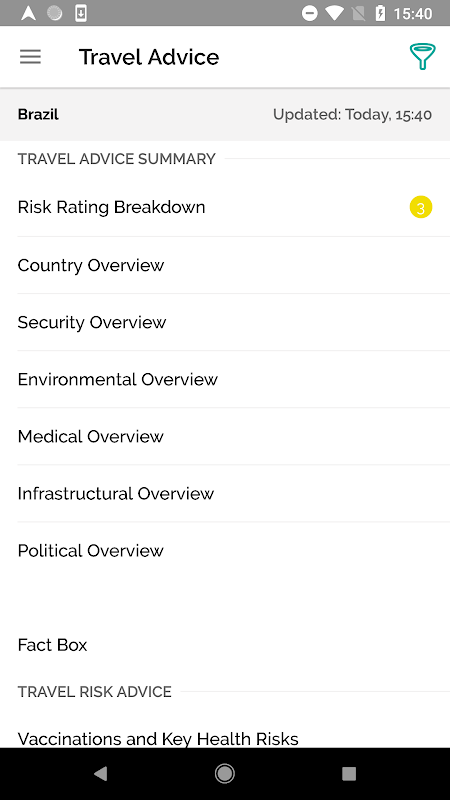Open Risk Rating Breakdown
Viewport: 450px width, 800px height.
pos(225,208)
